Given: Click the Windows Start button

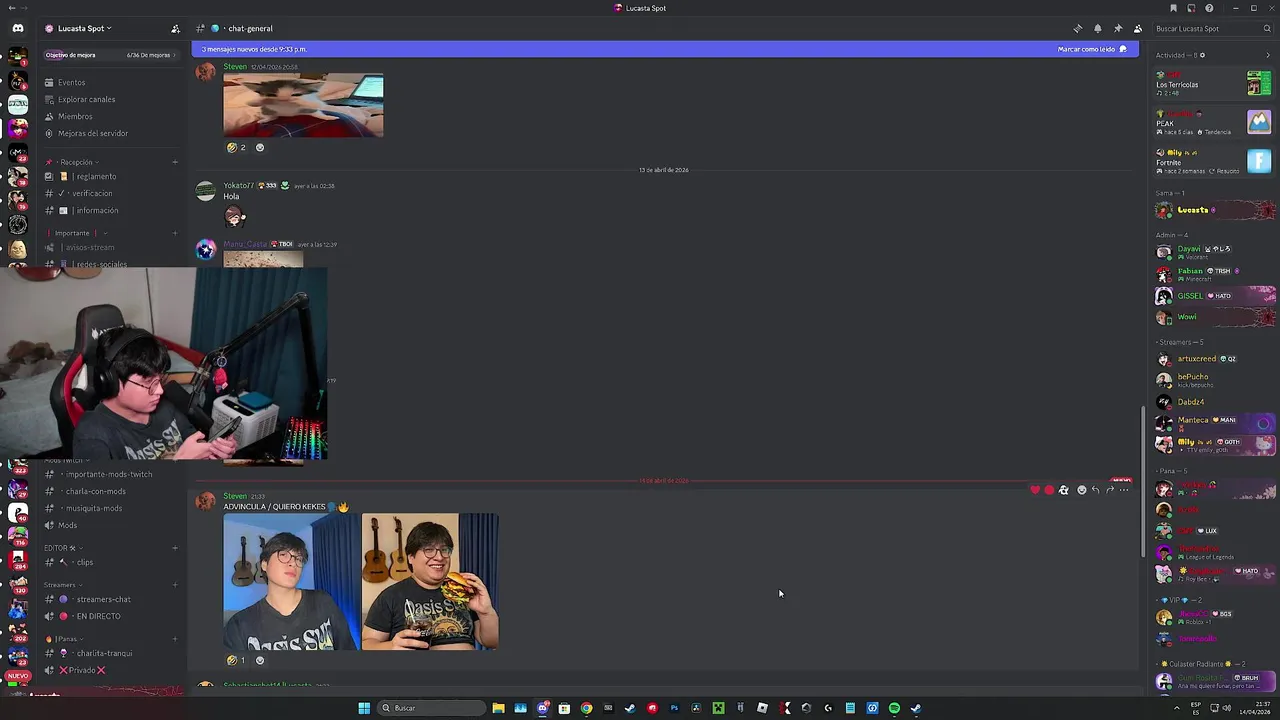Looking at the screenshot, I should click(364, 708).
